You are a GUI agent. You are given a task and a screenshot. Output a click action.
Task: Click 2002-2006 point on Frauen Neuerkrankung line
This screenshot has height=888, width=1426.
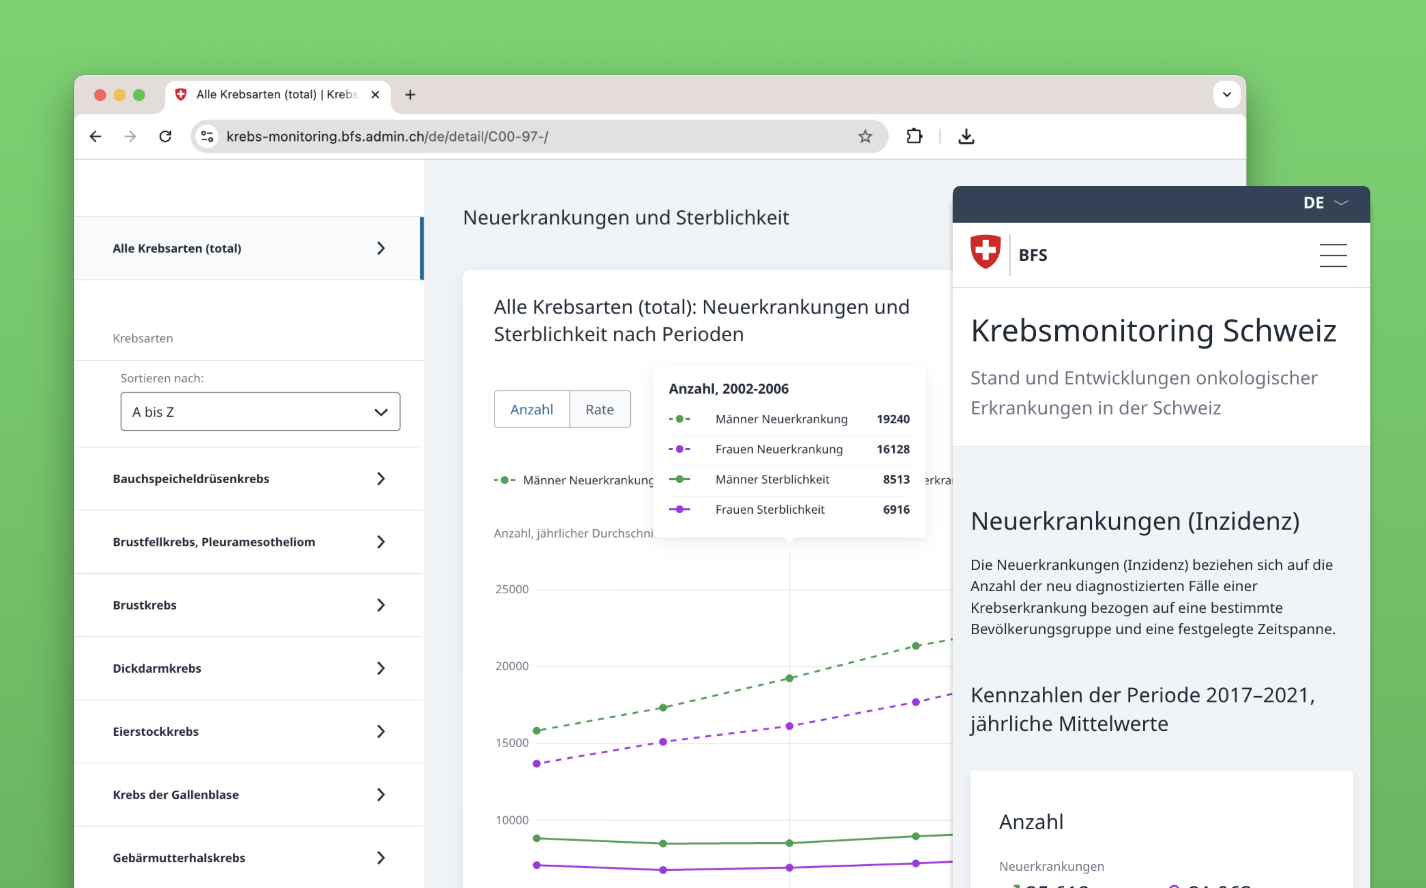[789, 726]
